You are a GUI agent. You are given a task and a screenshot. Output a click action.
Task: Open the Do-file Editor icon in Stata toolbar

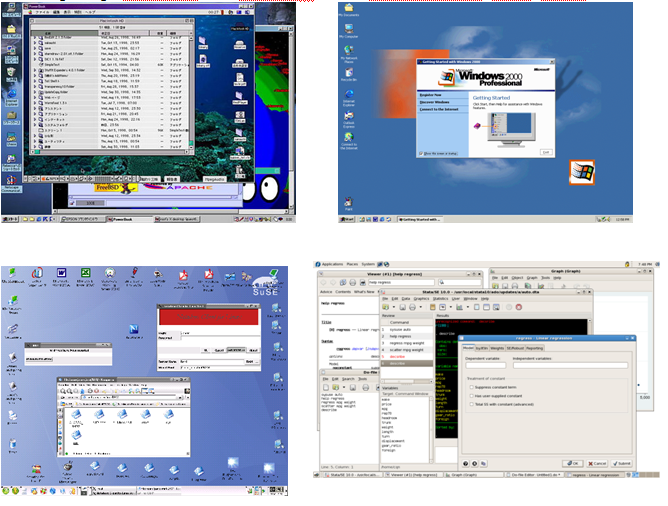(x=476, y=307)
